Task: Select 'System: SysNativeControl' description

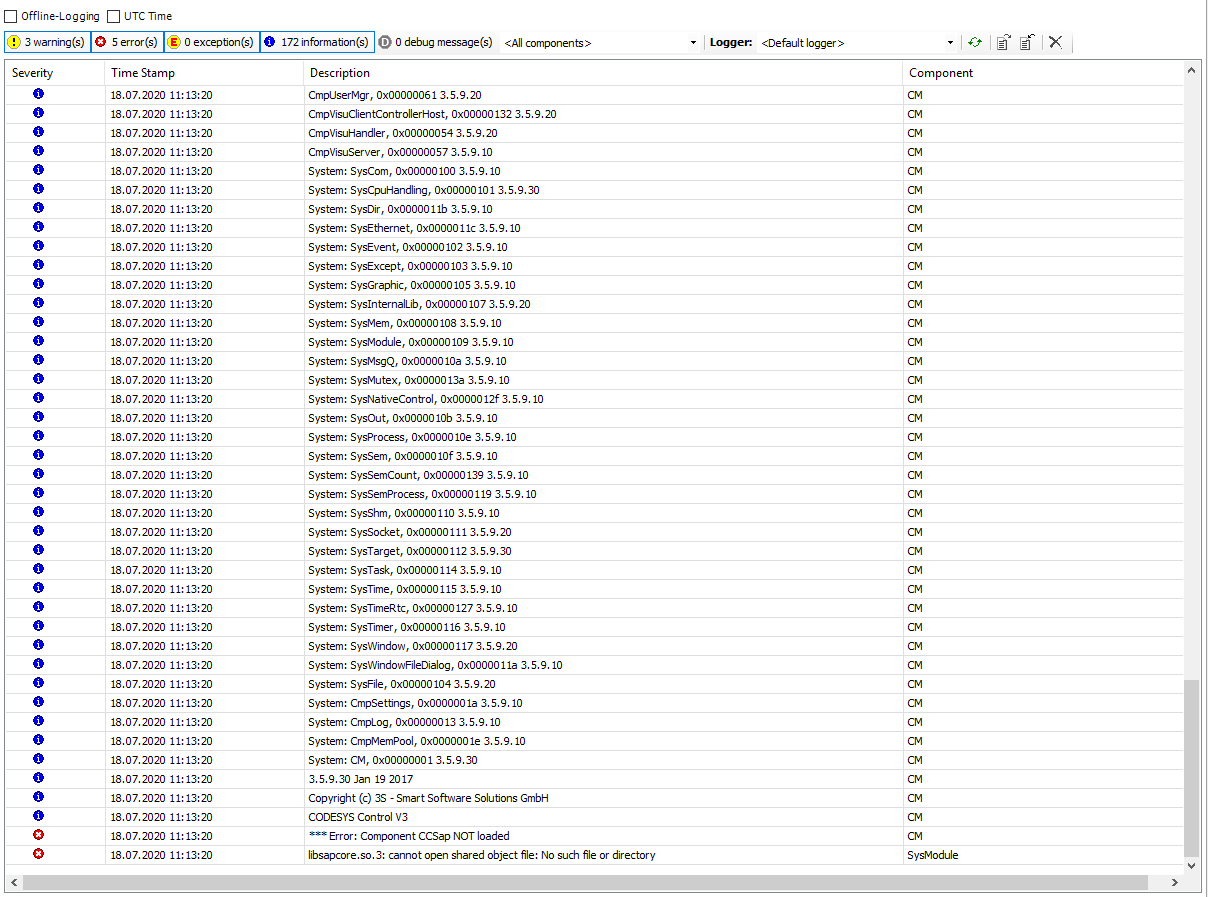Action: tap(426, 399)
